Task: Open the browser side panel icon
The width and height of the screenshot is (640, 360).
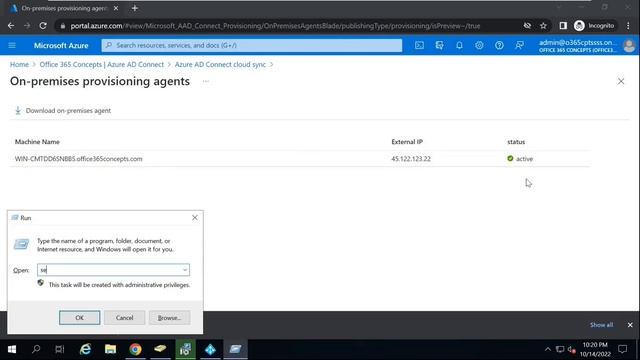Action: (x=563, y=26)
